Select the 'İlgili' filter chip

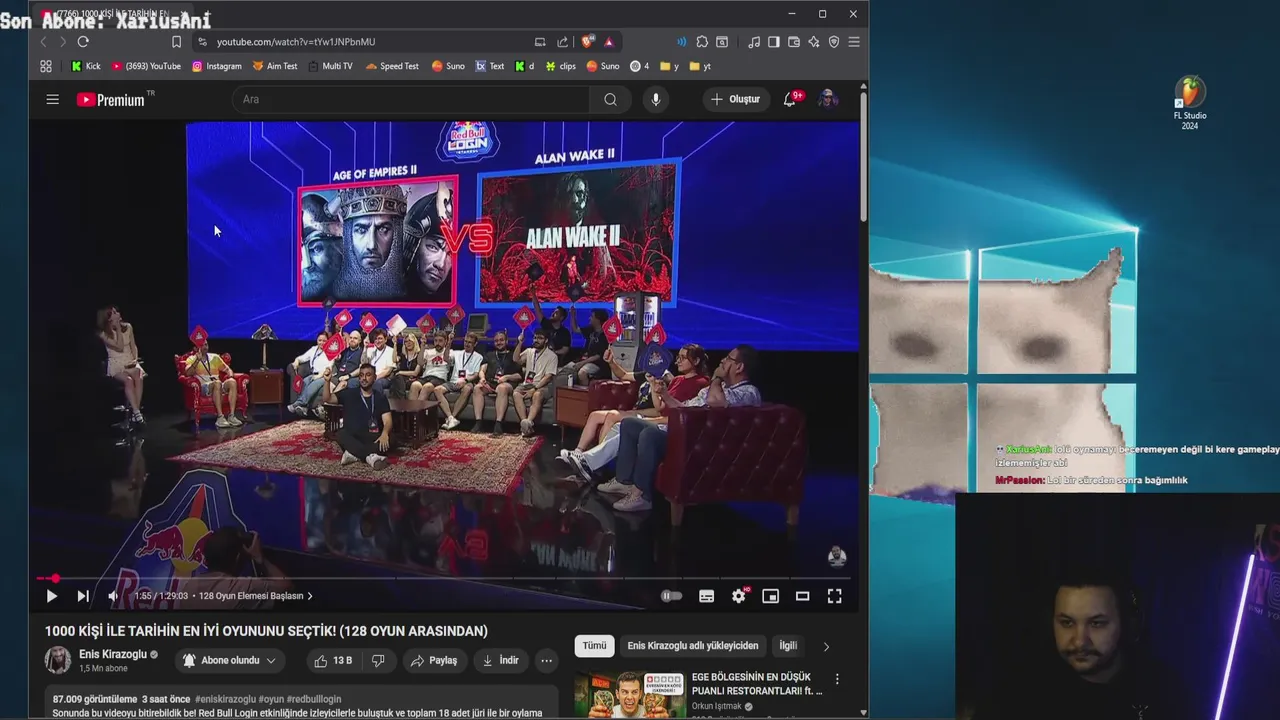(788, 646)
